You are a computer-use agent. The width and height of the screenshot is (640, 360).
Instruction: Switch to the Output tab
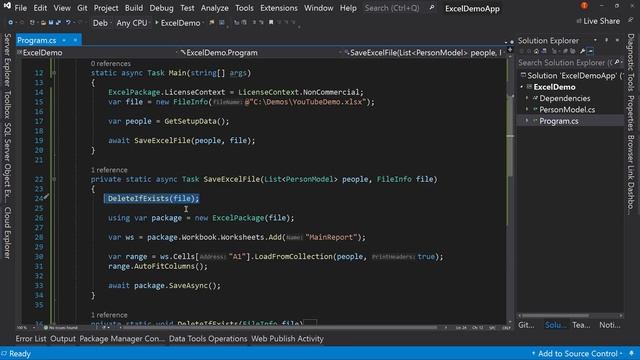[x=63, y=339]
